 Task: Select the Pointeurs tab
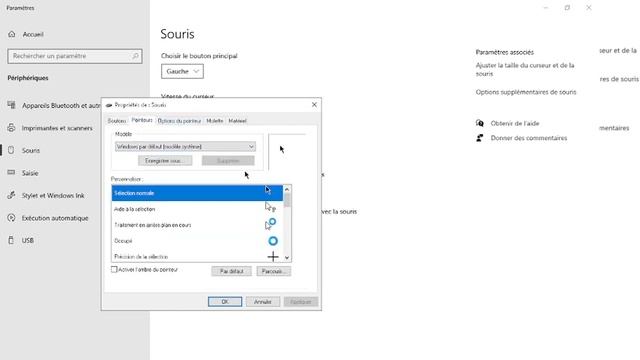142,120
